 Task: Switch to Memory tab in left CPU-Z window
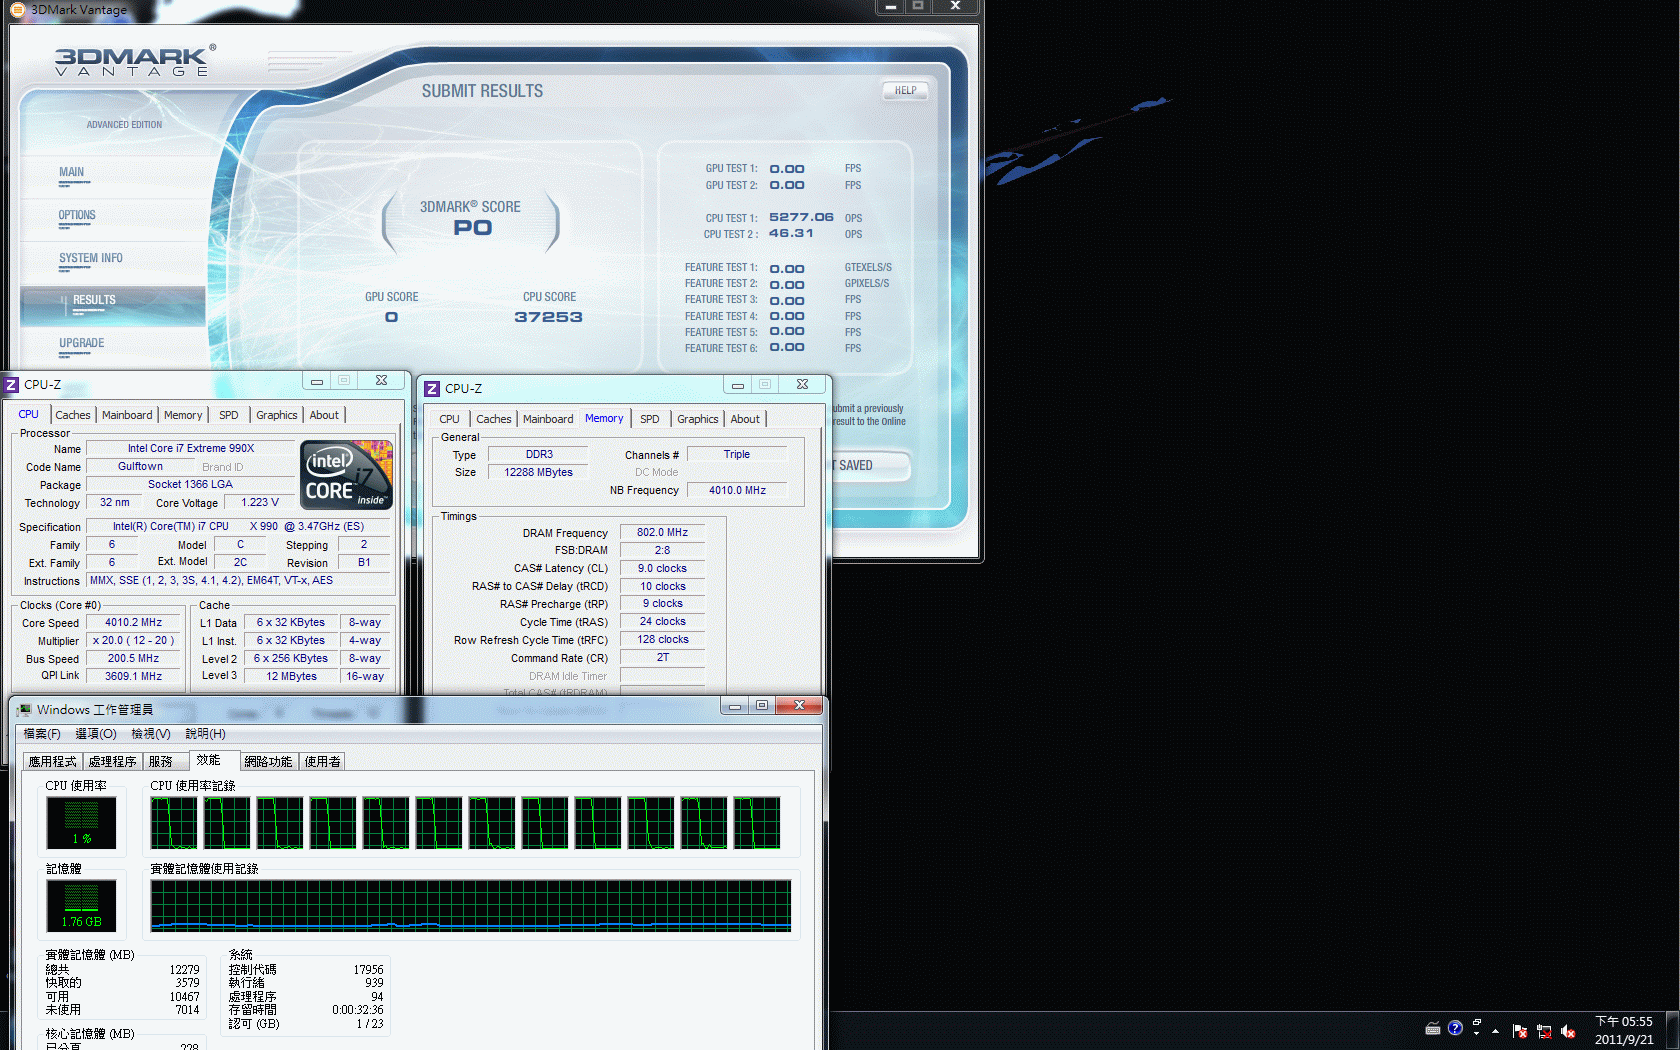[x=183, y=415]
